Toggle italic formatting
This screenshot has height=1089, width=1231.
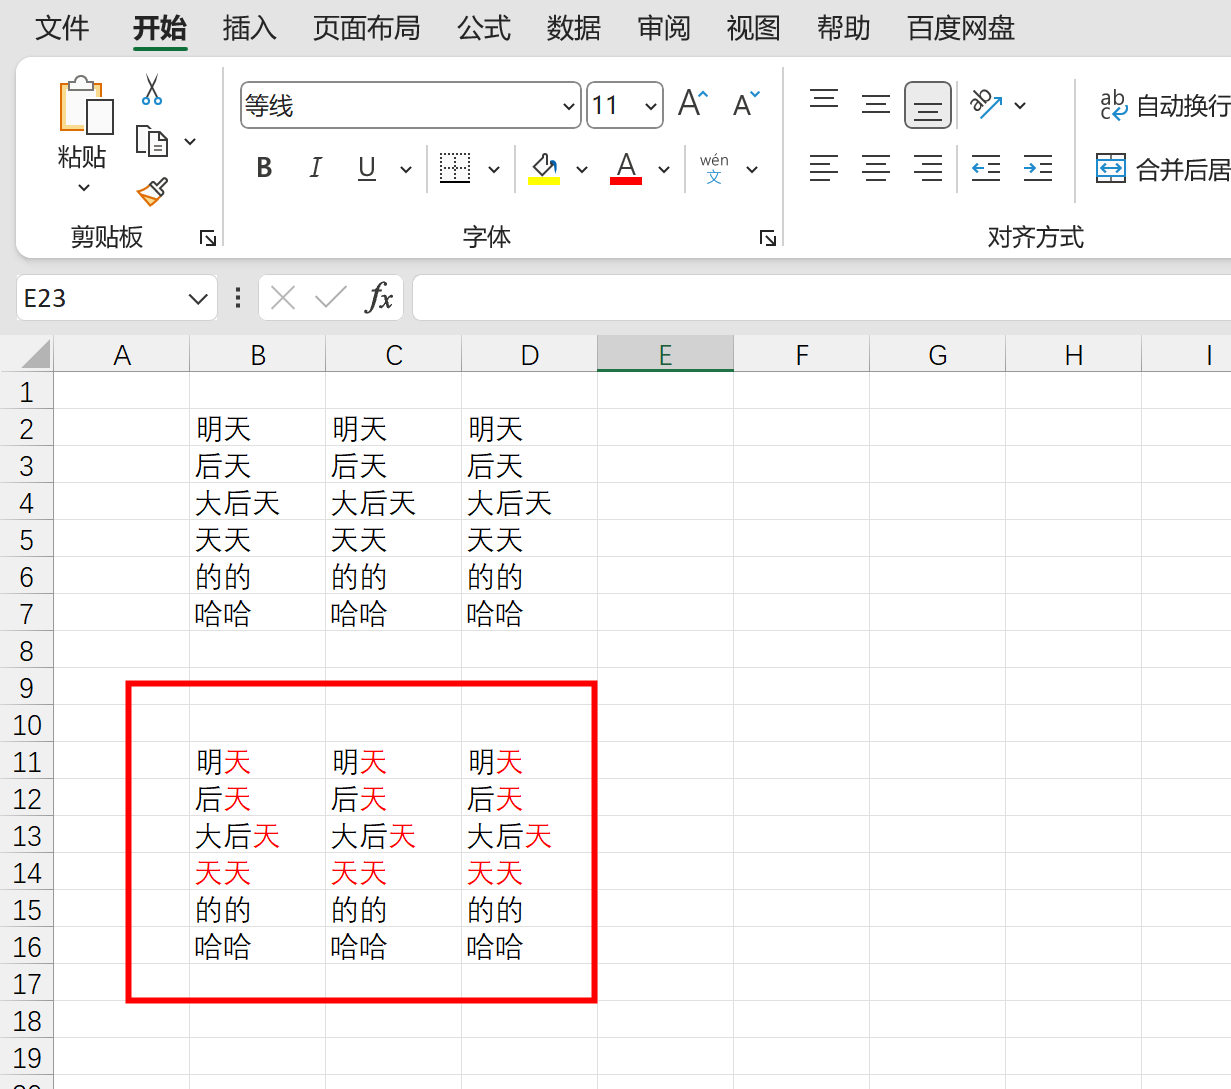[x=316, y=168]
